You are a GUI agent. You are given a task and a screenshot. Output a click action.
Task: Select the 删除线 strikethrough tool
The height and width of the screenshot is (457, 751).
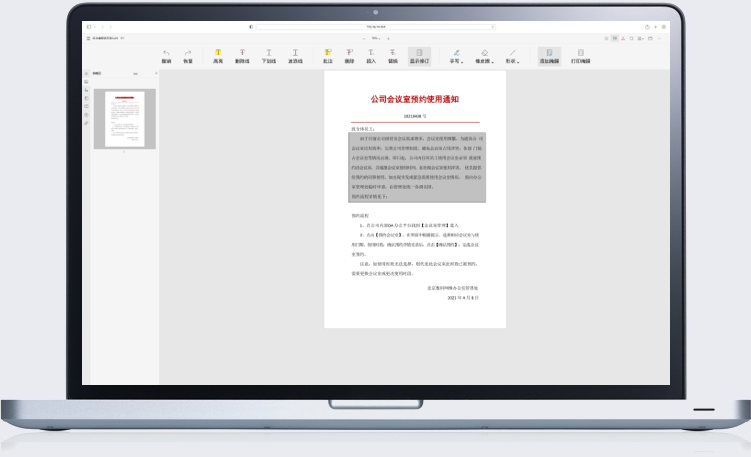[242, 55]
